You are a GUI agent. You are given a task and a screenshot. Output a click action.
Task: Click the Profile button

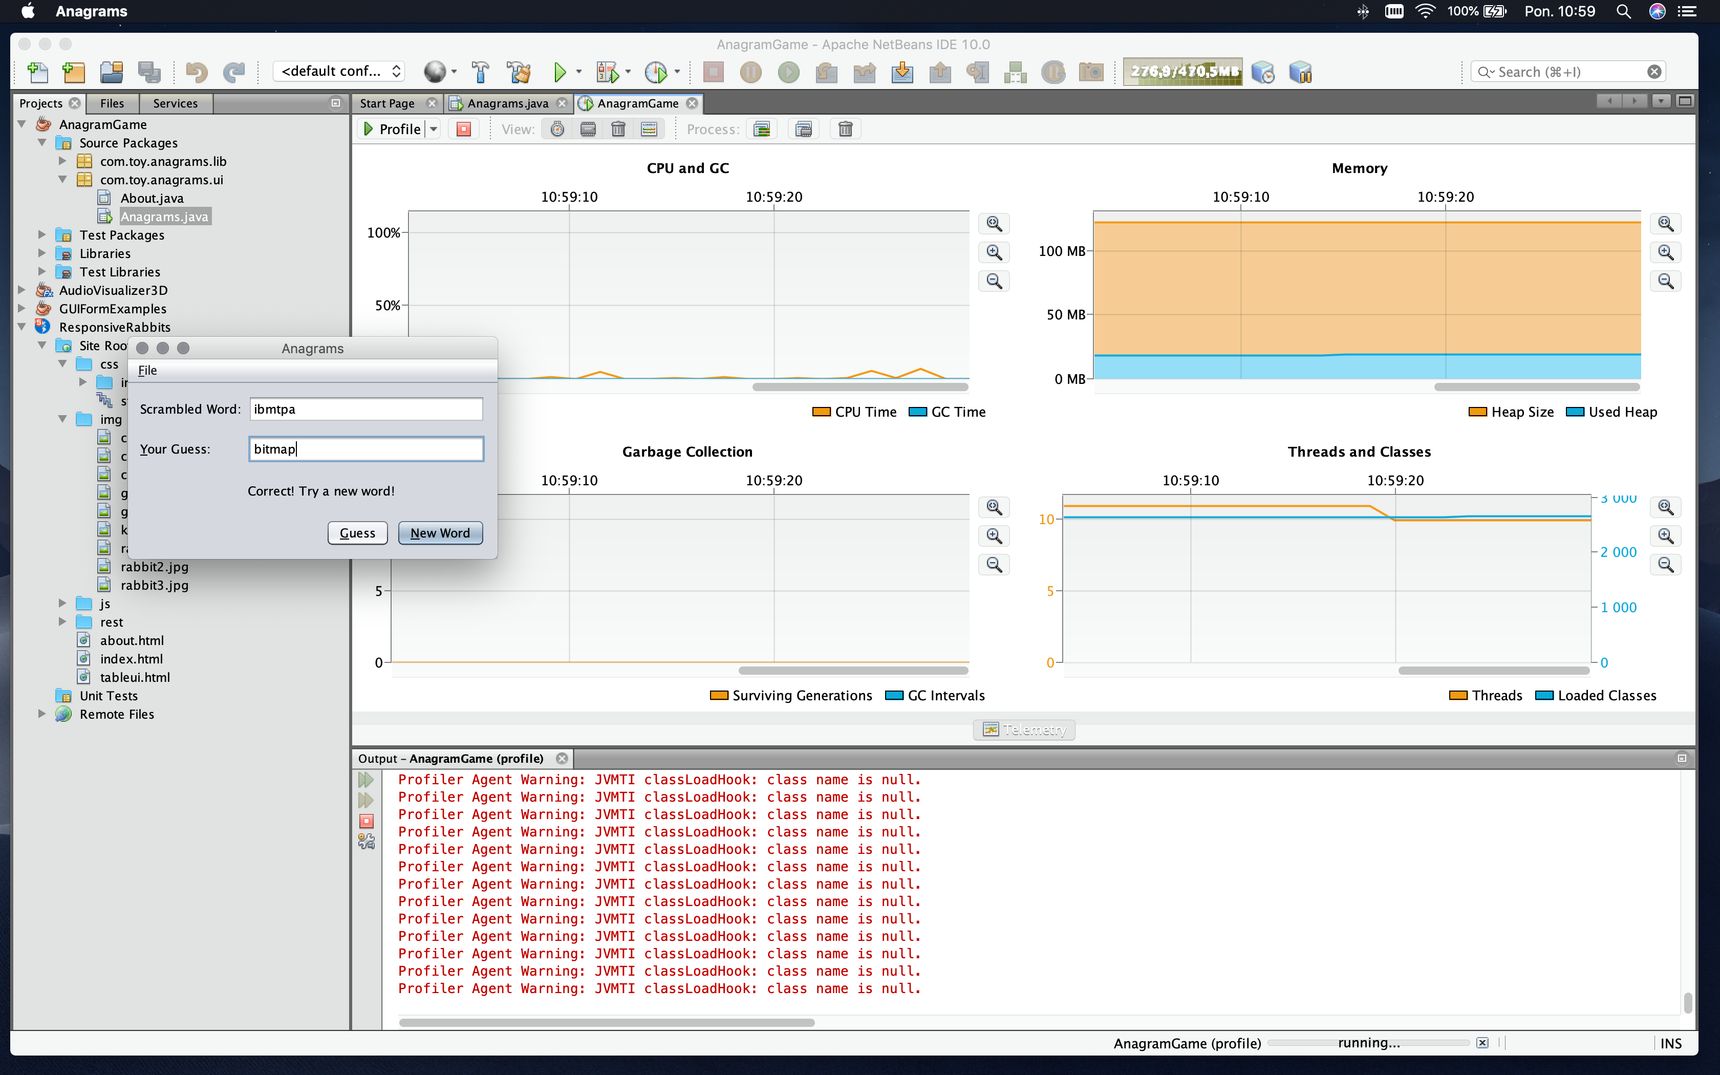tap(392, 129)
